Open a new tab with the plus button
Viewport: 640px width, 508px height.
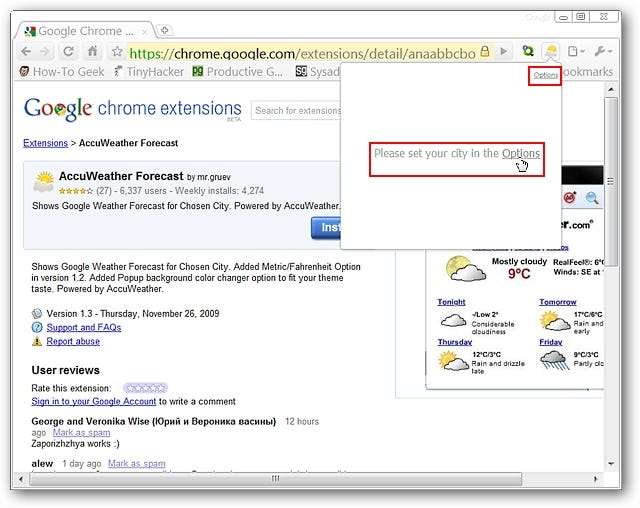tap(165, 30)
